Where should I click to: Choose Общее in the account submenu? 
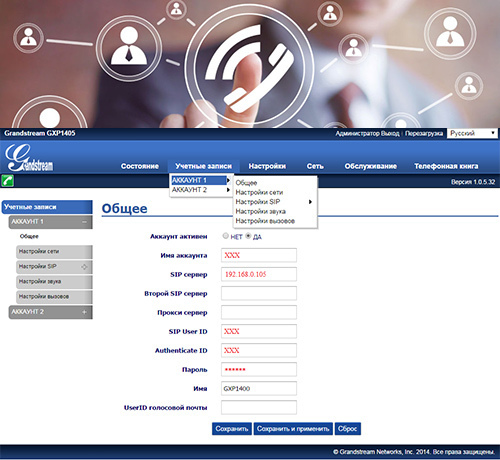[246, 183]
